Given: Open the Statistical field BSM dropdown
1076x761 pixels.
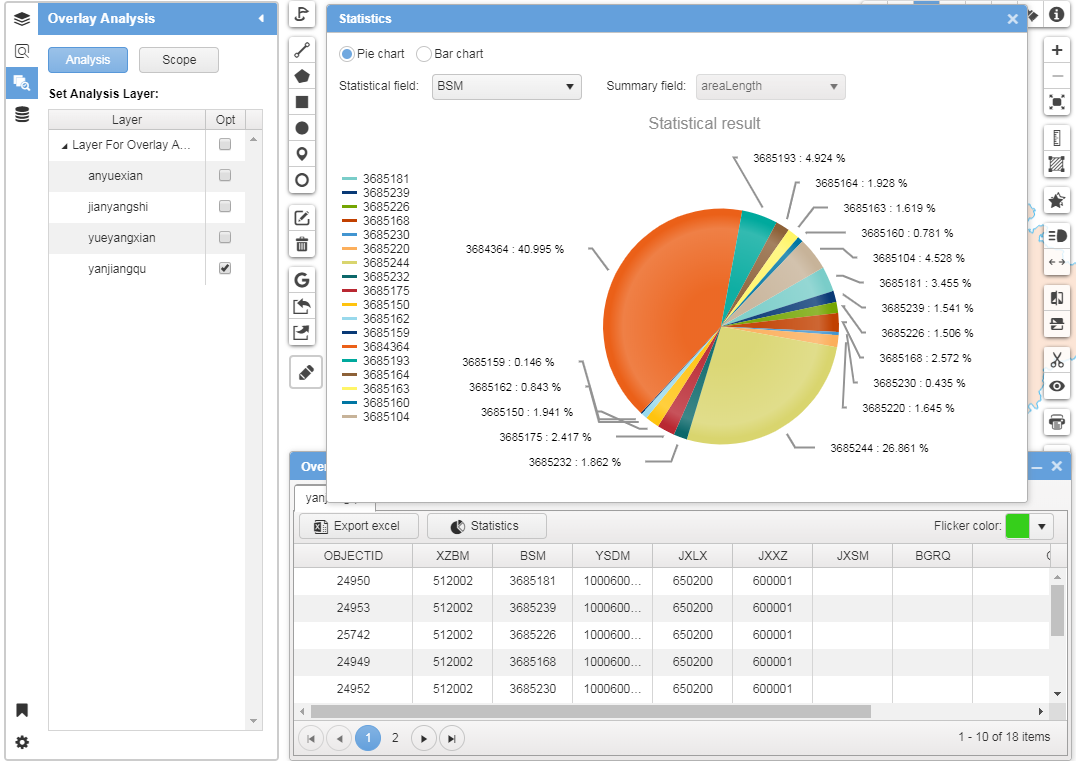Looking at the screenshot, I should tap(506, 86).
